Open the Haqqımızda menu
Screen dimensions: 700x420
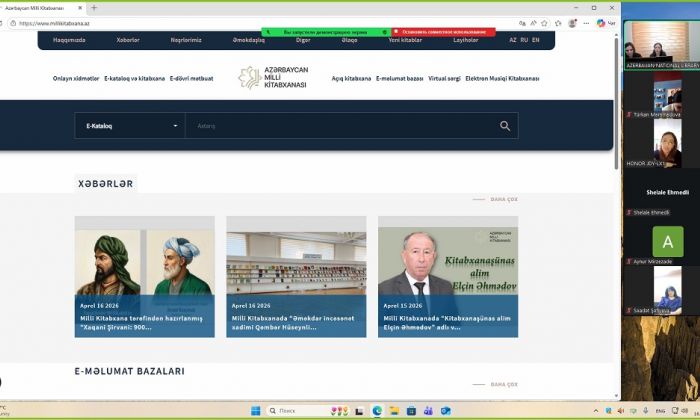(69, 40)
